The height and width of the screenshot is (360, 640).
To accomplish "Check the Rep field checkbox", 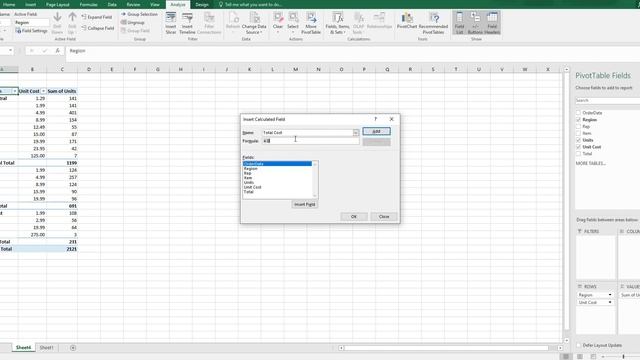I will pyautogui.click(x=578, y=127).
